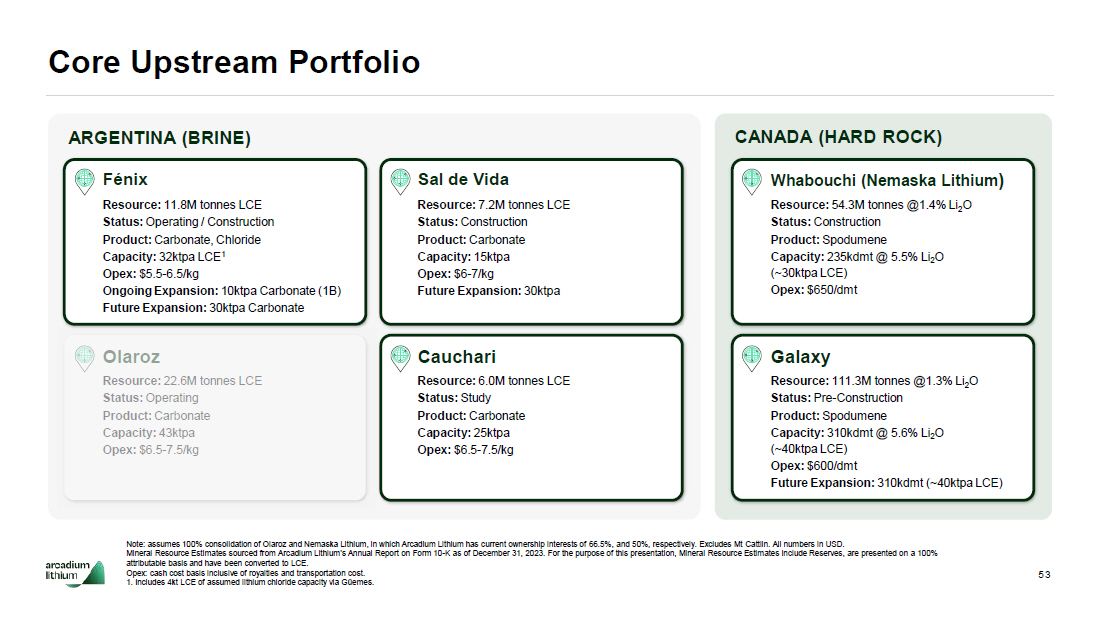Select 'Status: Operating / Construction' line

(188, 222)
